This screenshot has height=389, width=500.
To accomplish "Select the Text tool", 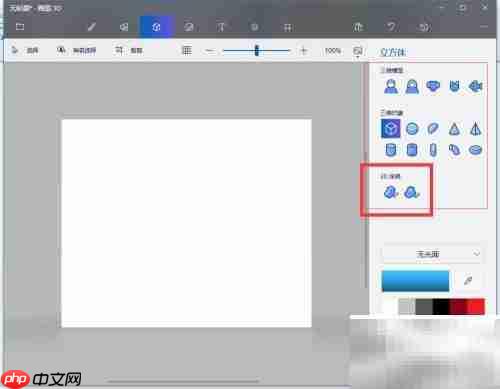I will (x=221, y=27).
